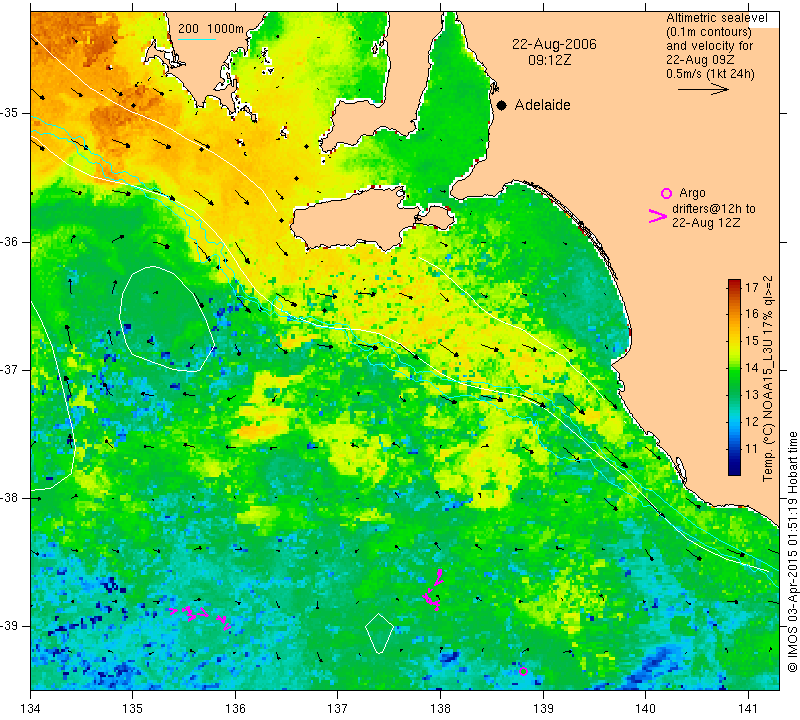Click the -37 latitude axis label
This screenshot has height=720, width=800.
[x=11, y=369]
